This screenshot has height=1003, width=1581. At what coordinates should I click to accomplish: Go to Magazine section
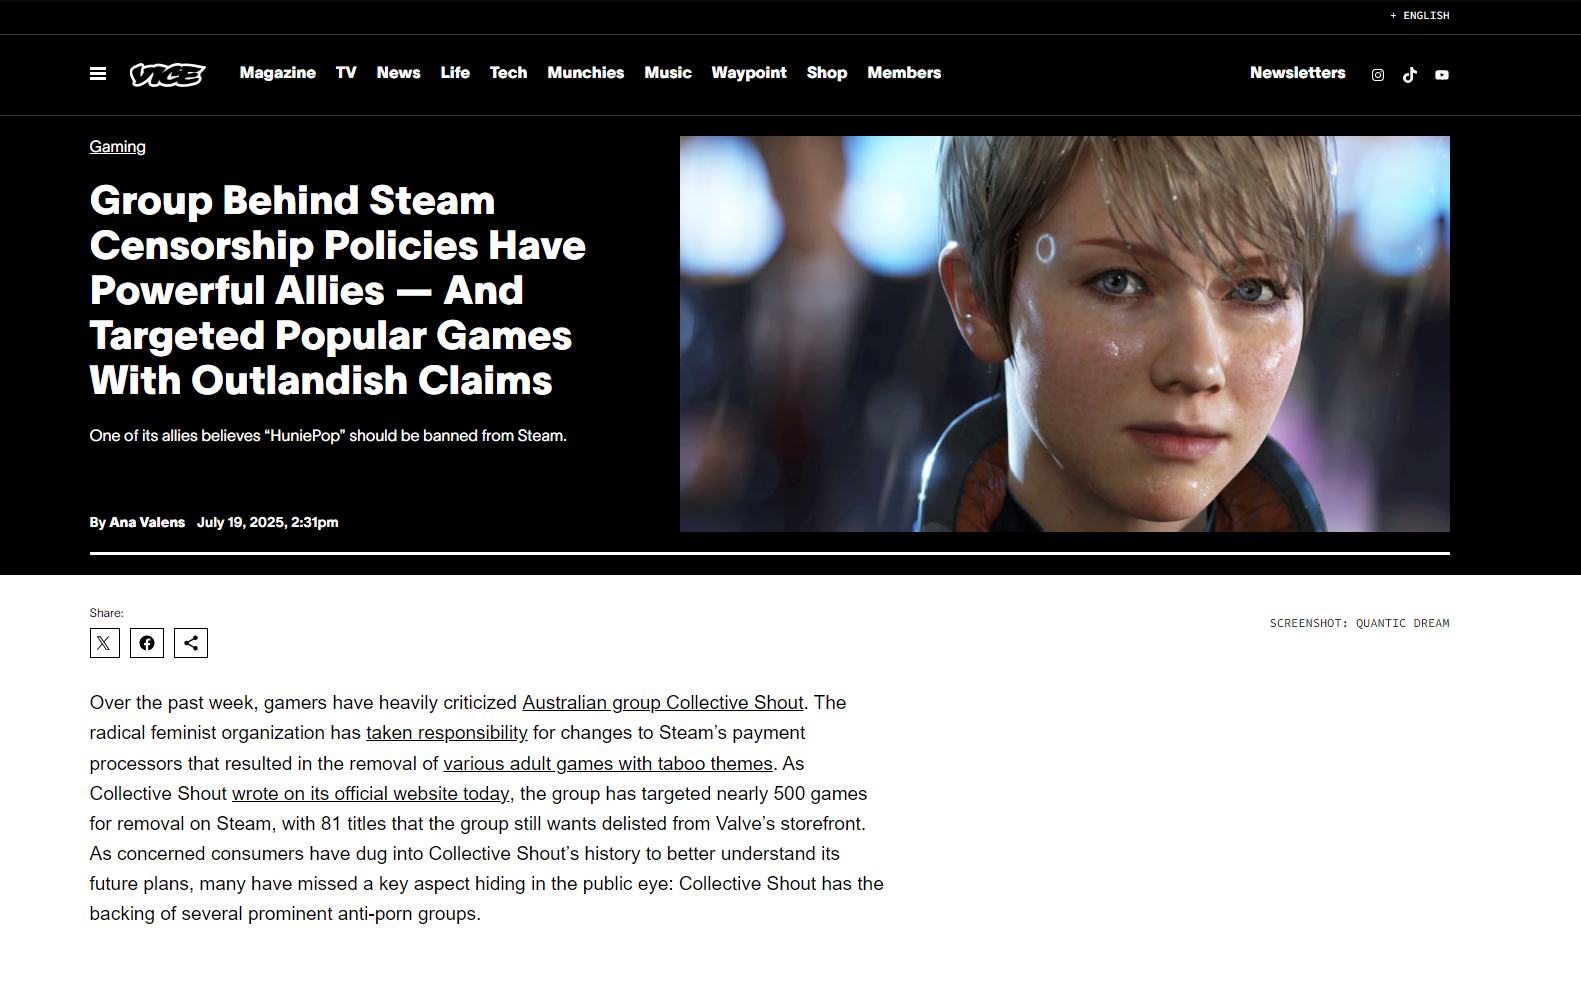click(278, 73)
